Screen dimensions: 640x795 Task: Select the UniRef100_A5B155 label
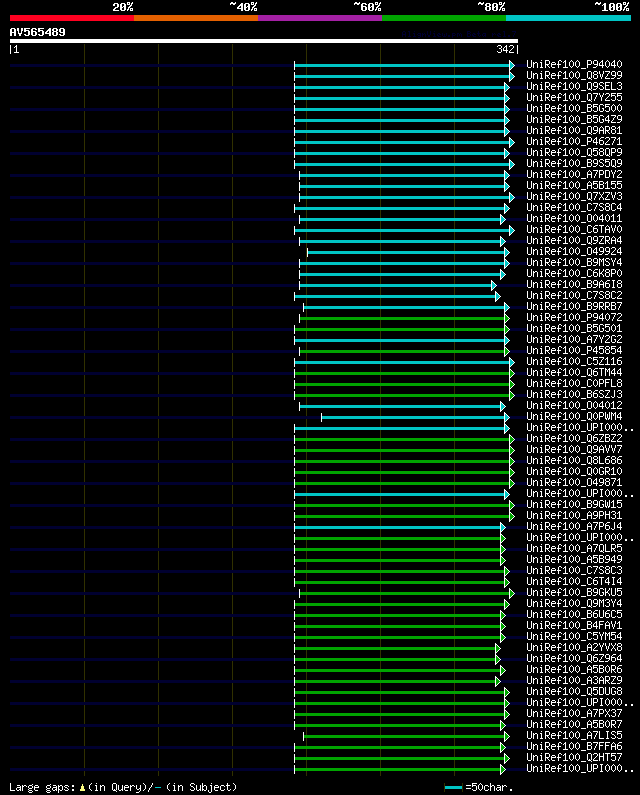pos(574,186)
